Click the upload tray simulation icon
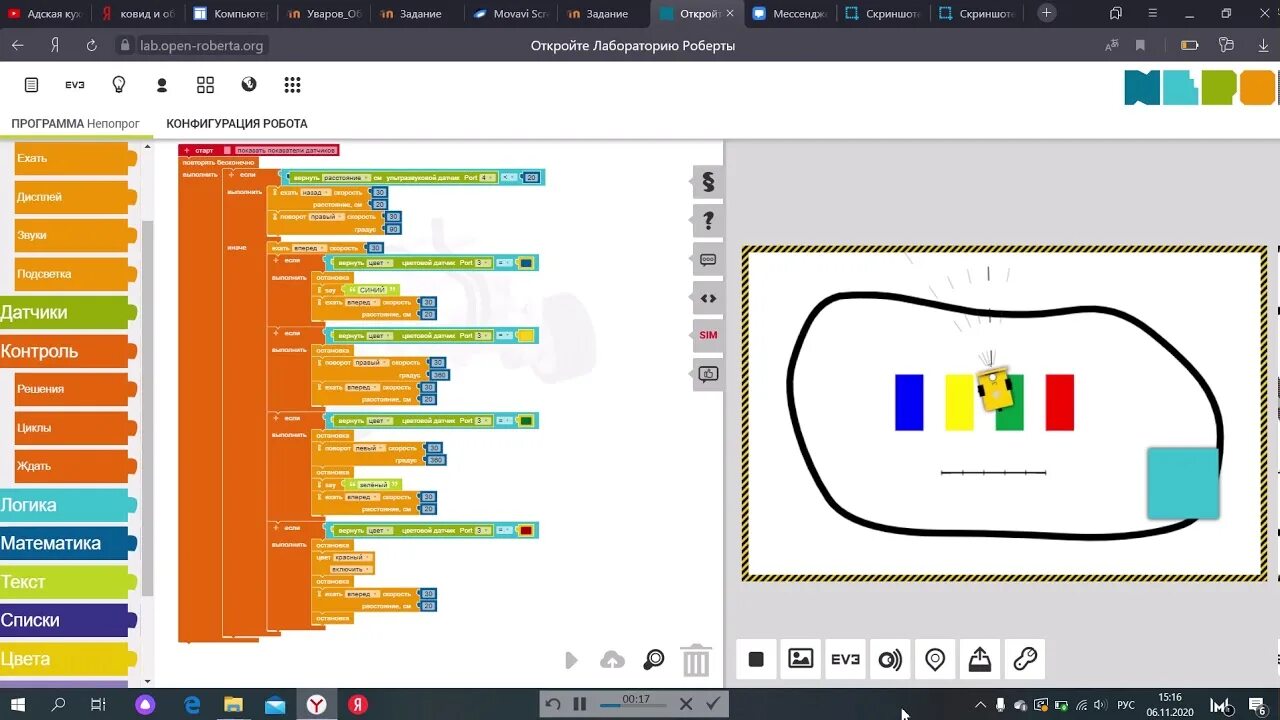 point(980,659)
